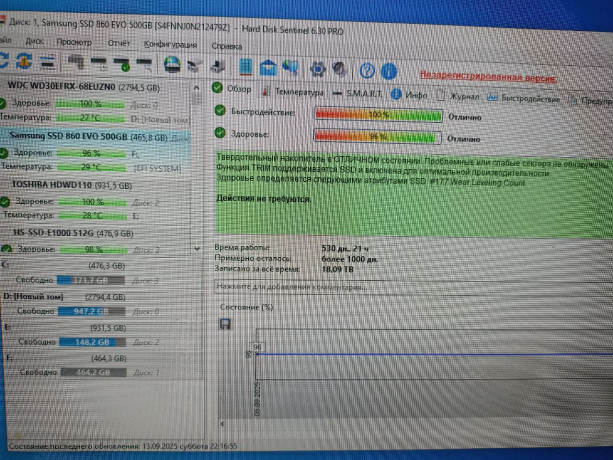Click the globe with speech bubble icon
613x460 pixels.
click(290, 68)
